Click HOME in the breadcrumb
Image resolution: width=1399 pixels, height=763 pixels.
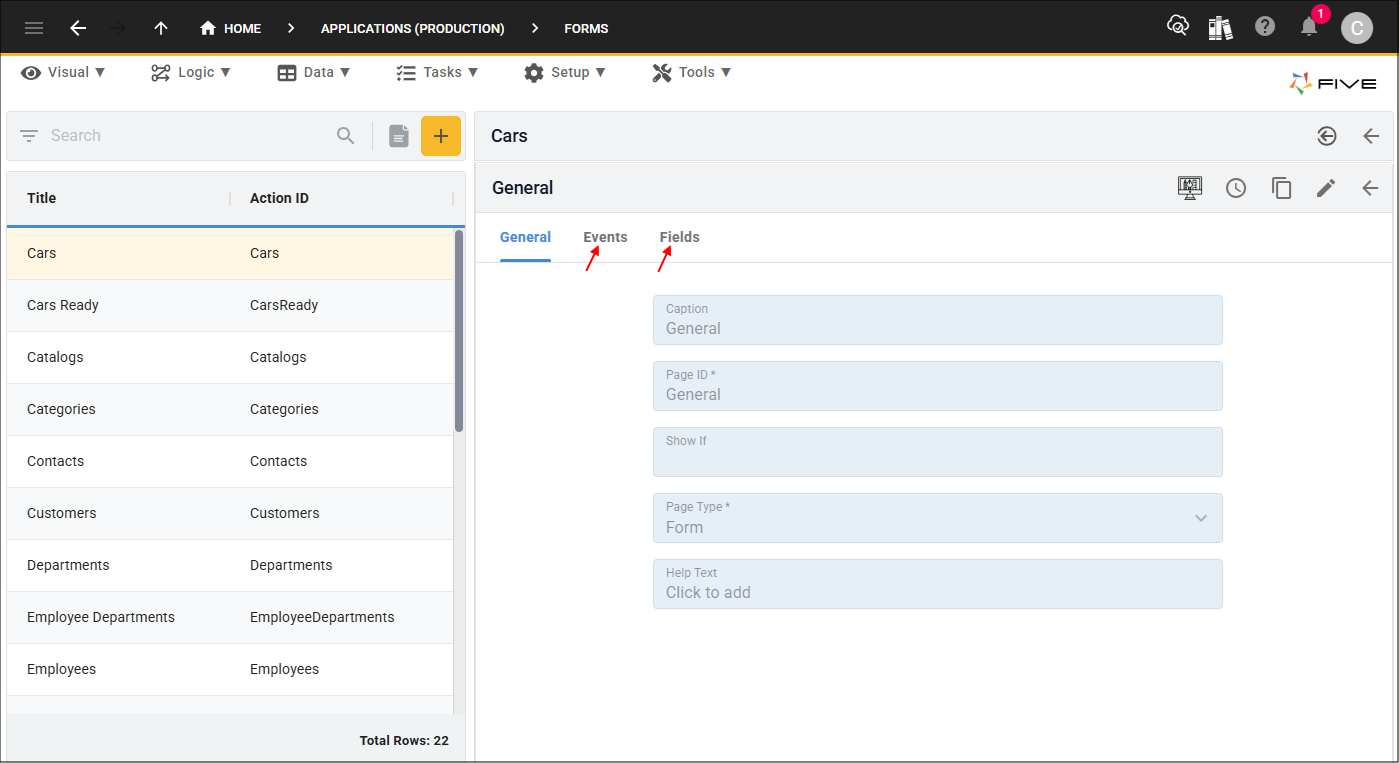click(x=242, y=29)
